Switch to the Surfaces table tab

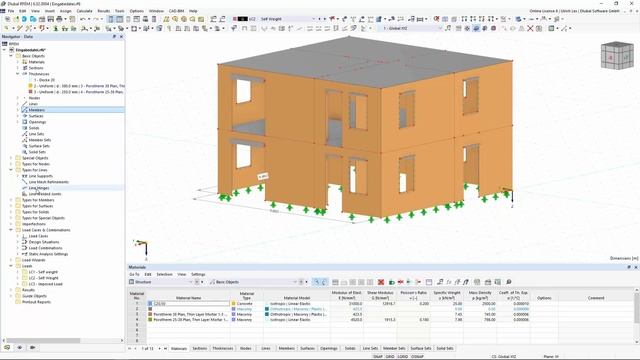[x=307, y=348]
